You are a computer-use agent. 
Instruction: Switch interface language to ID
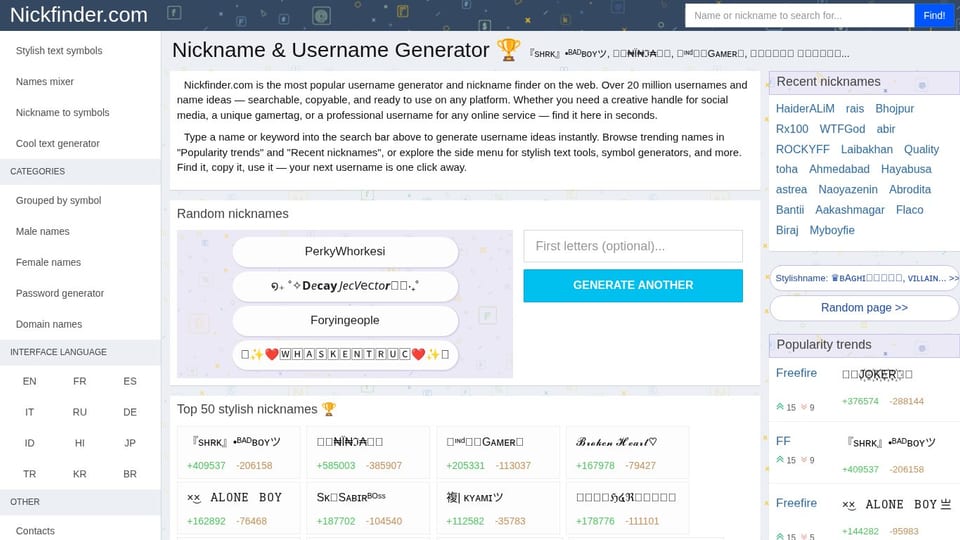point(29,443)
